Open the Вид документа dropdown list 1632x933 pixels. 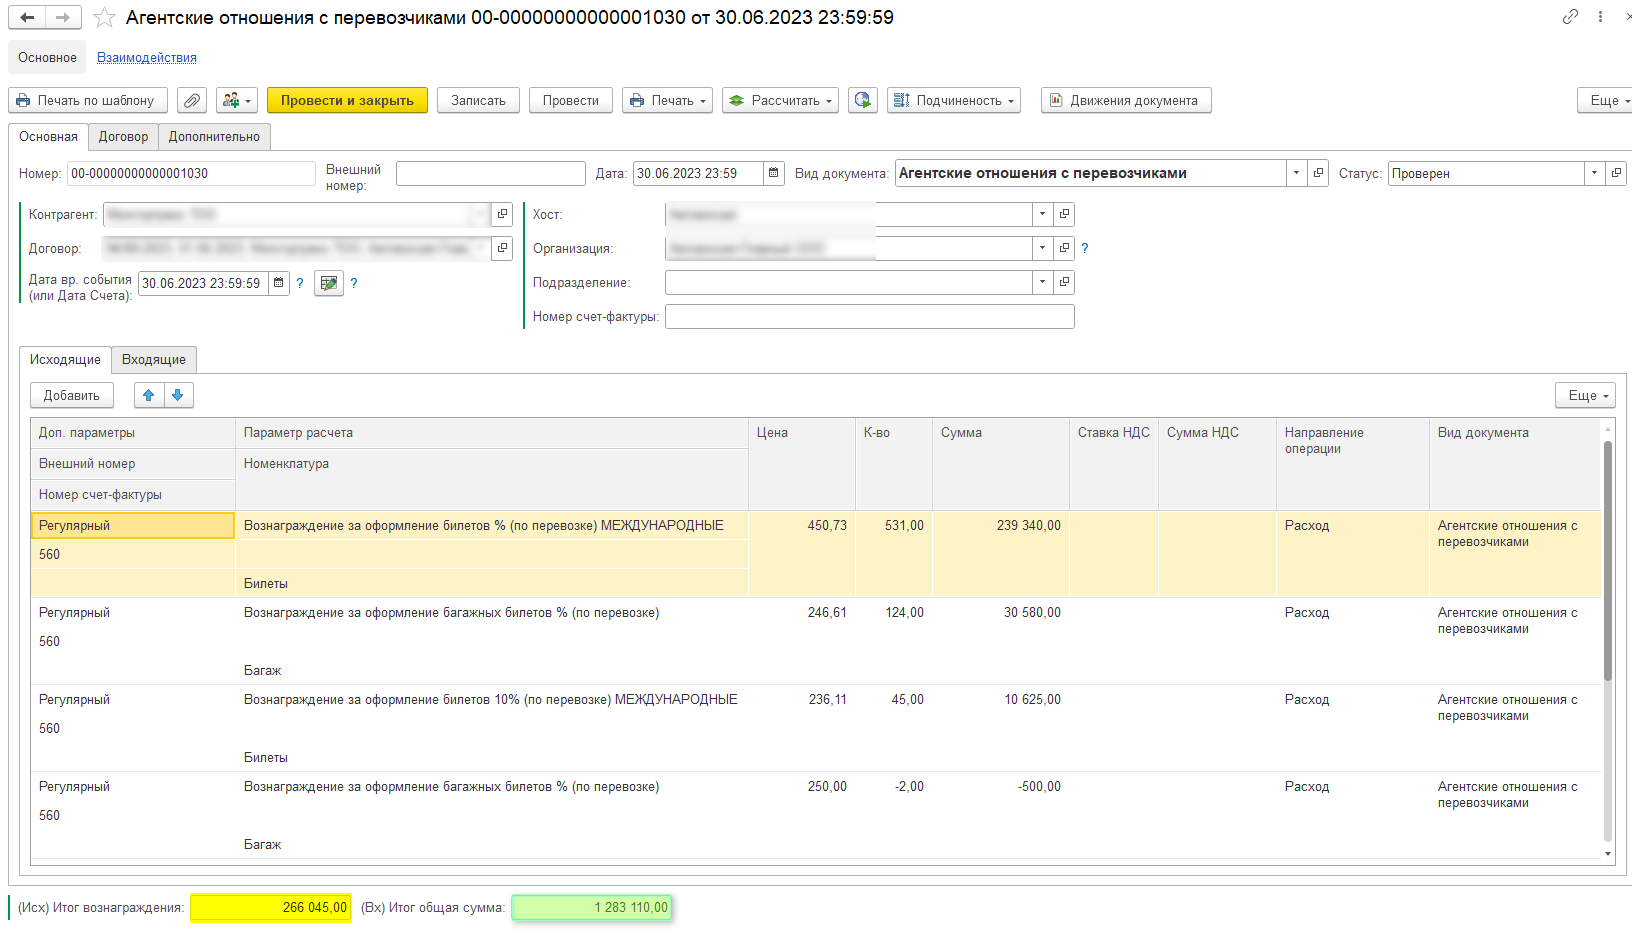pos(1296,173)
